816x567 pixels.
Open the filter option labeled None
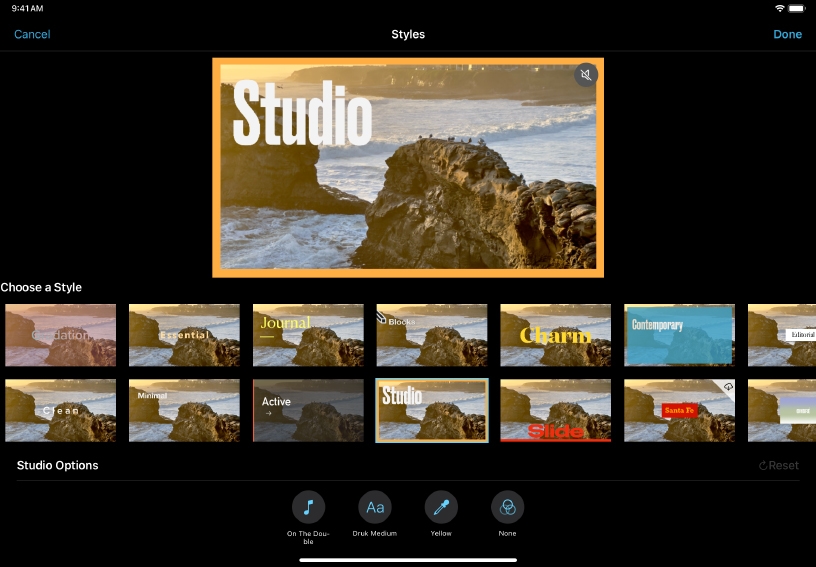[507, 507]
